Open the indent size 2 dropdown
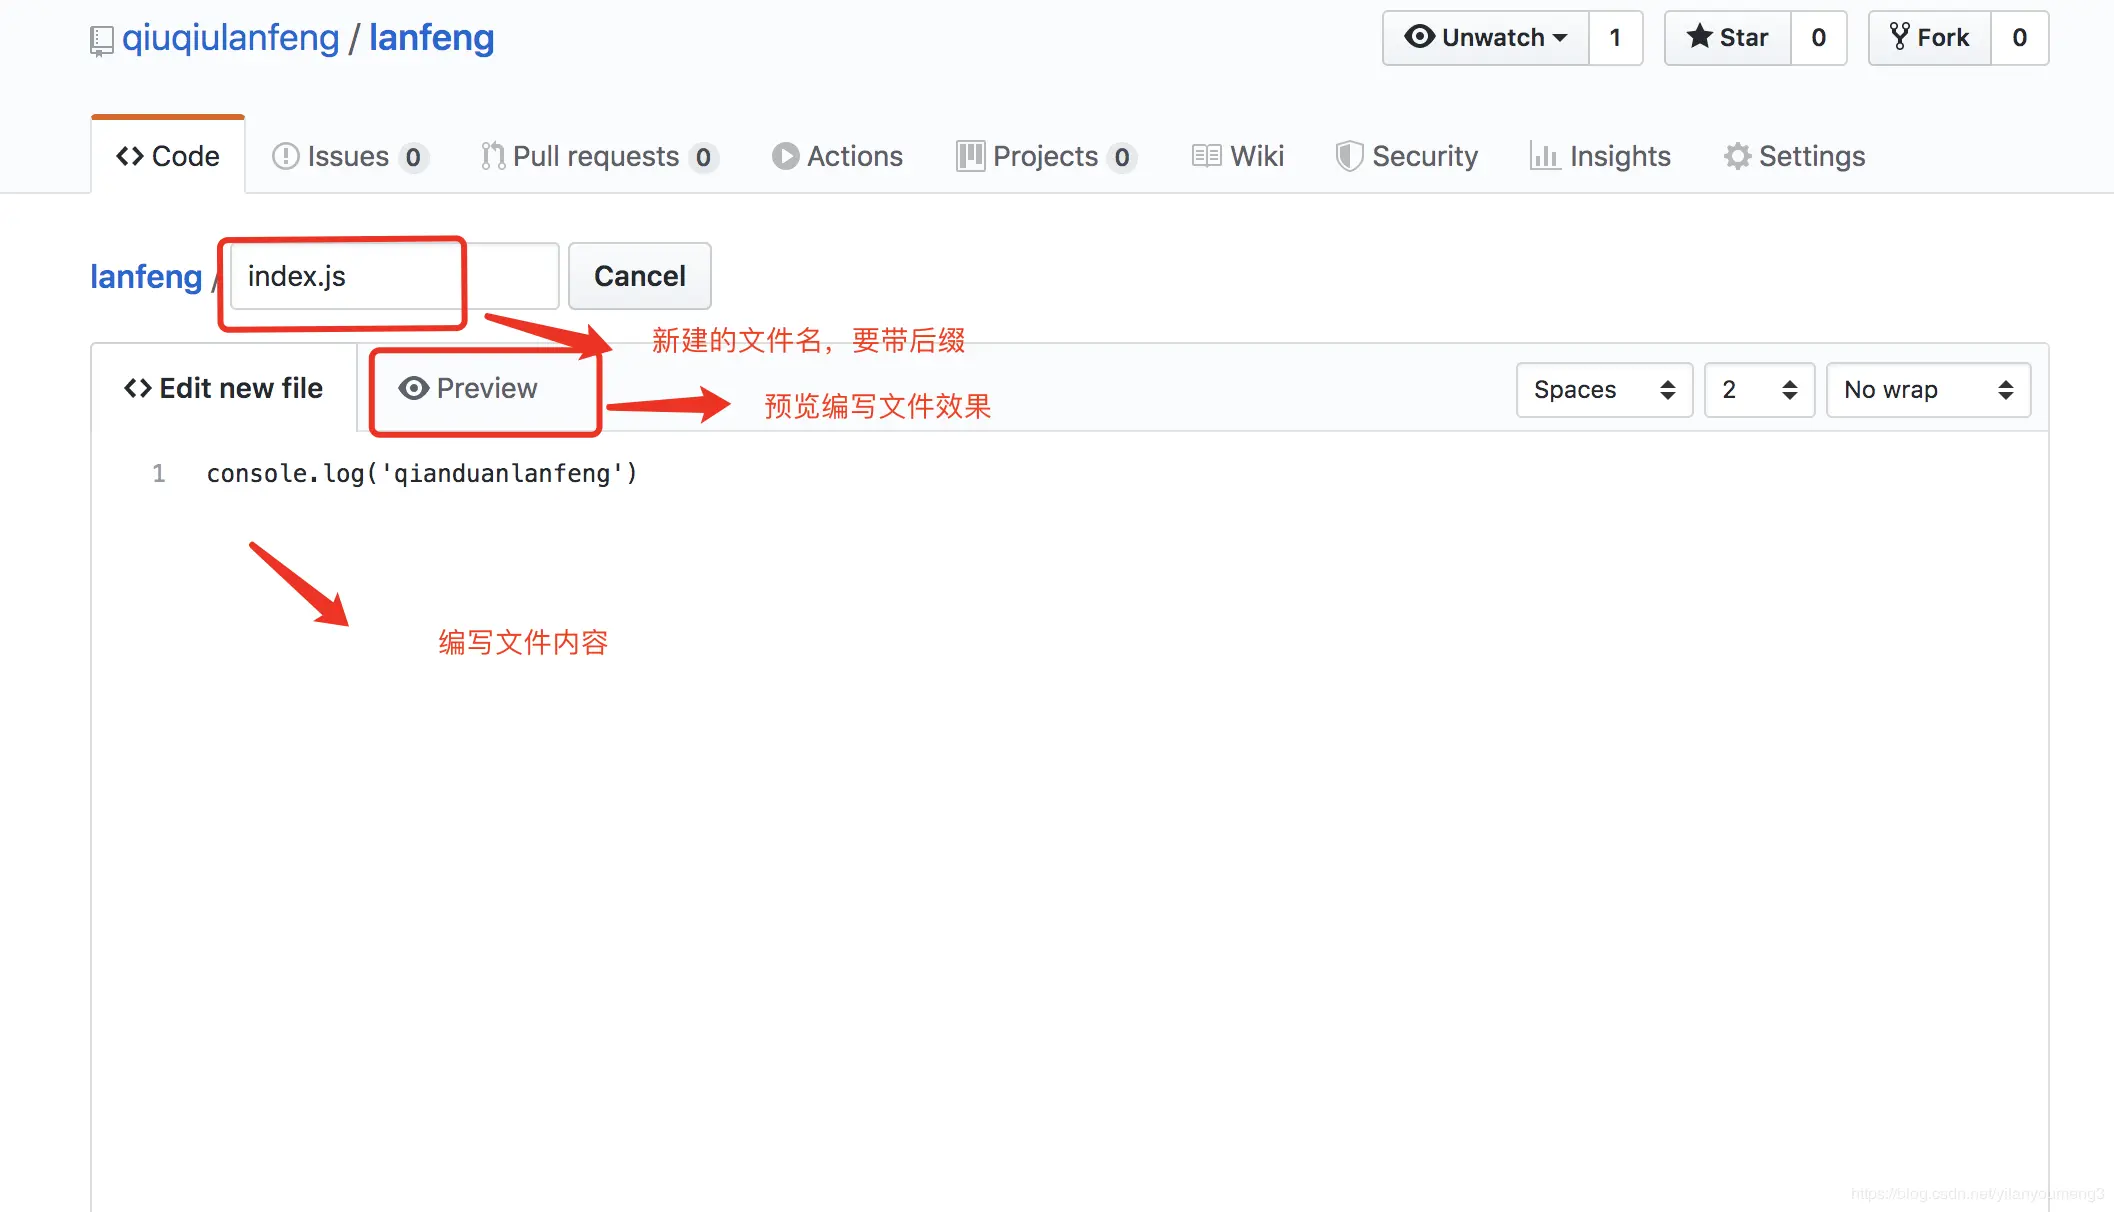This screenshot has width=2114, height=1212. (x=1758, y=390)
